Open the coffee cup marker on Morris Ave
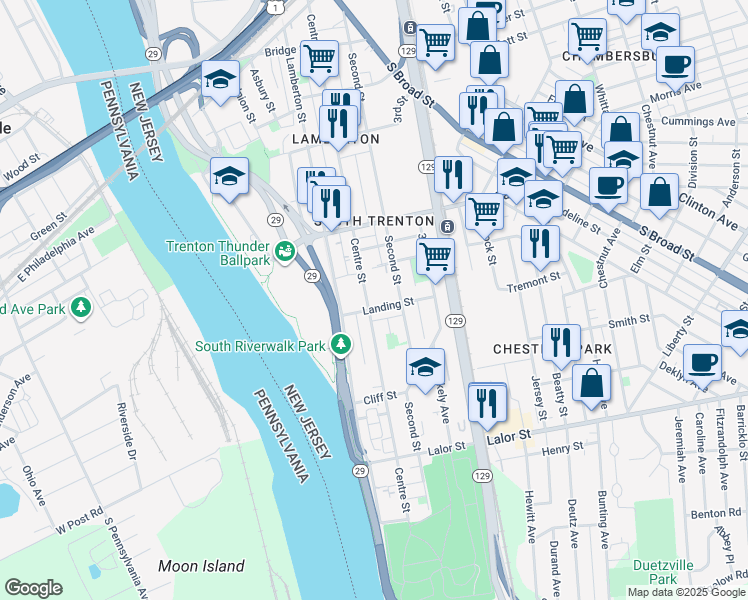This screenshot has height=600, width=748. tap(675, 66)
